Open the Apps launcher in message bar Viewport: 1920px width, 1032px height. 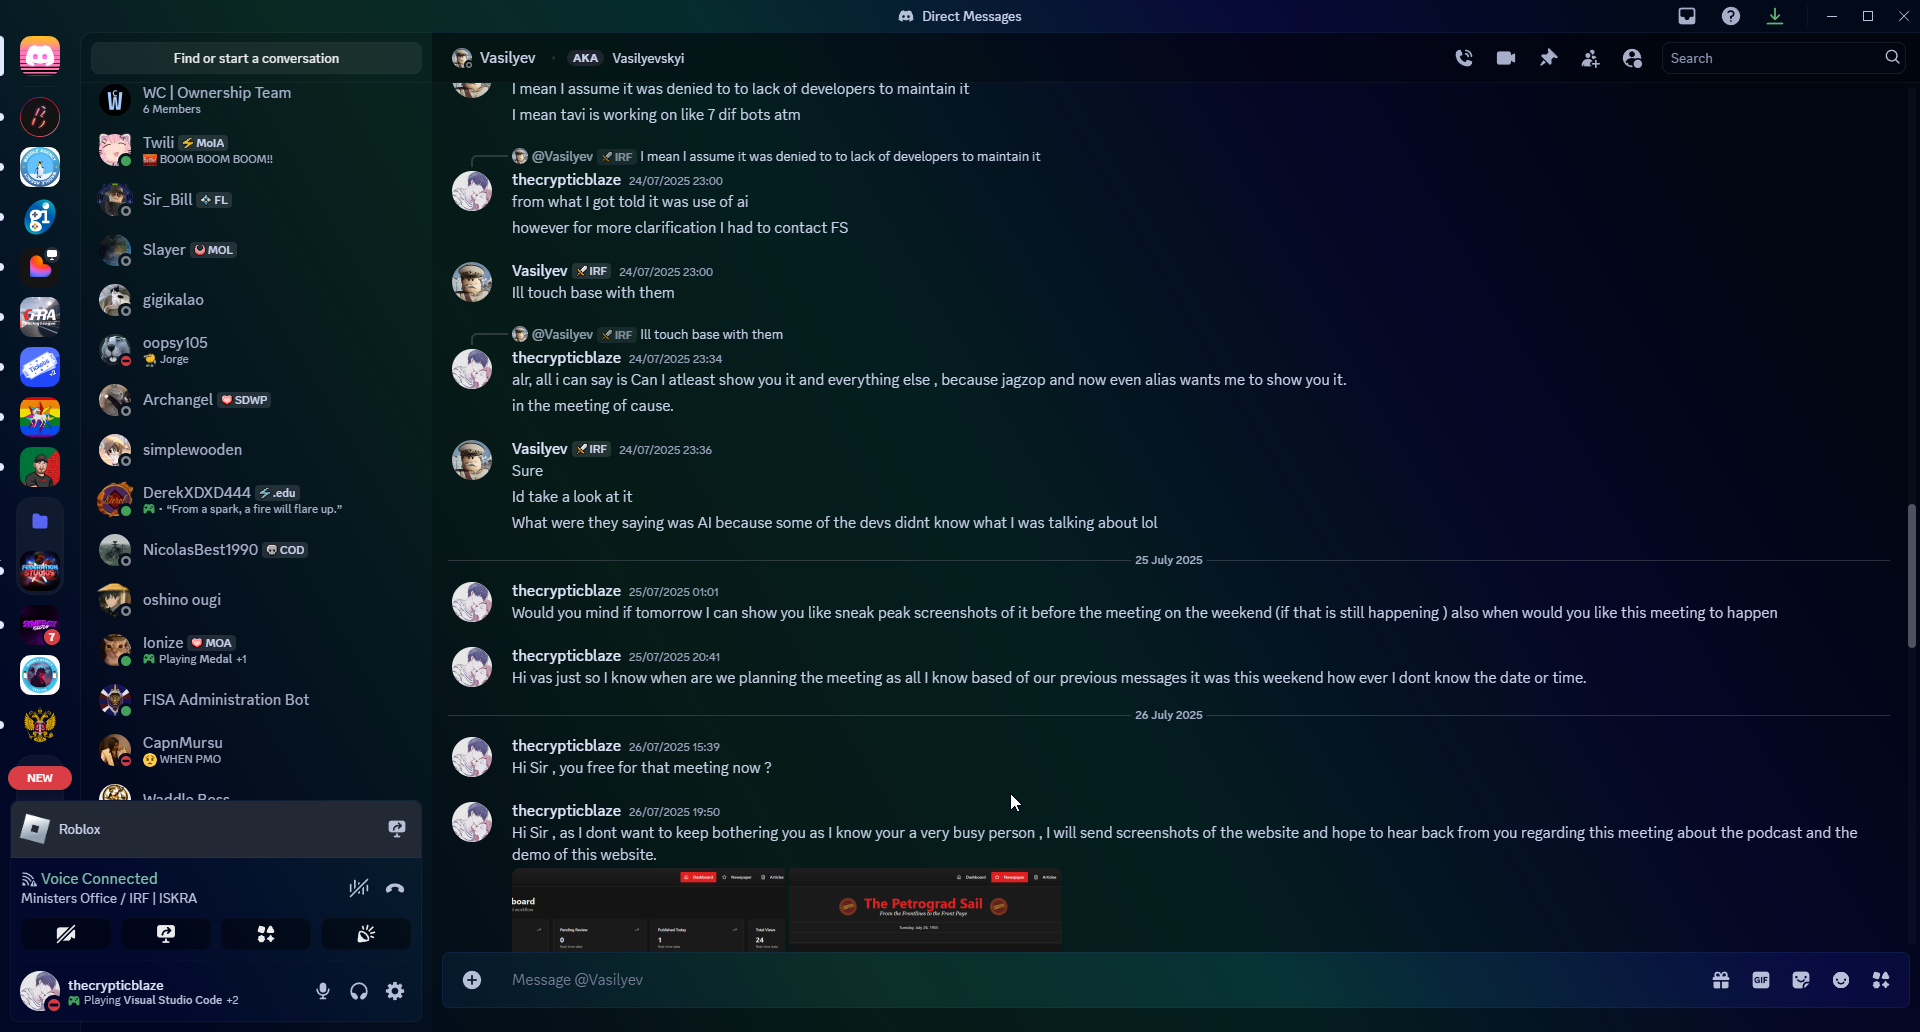click(1881, 980)
